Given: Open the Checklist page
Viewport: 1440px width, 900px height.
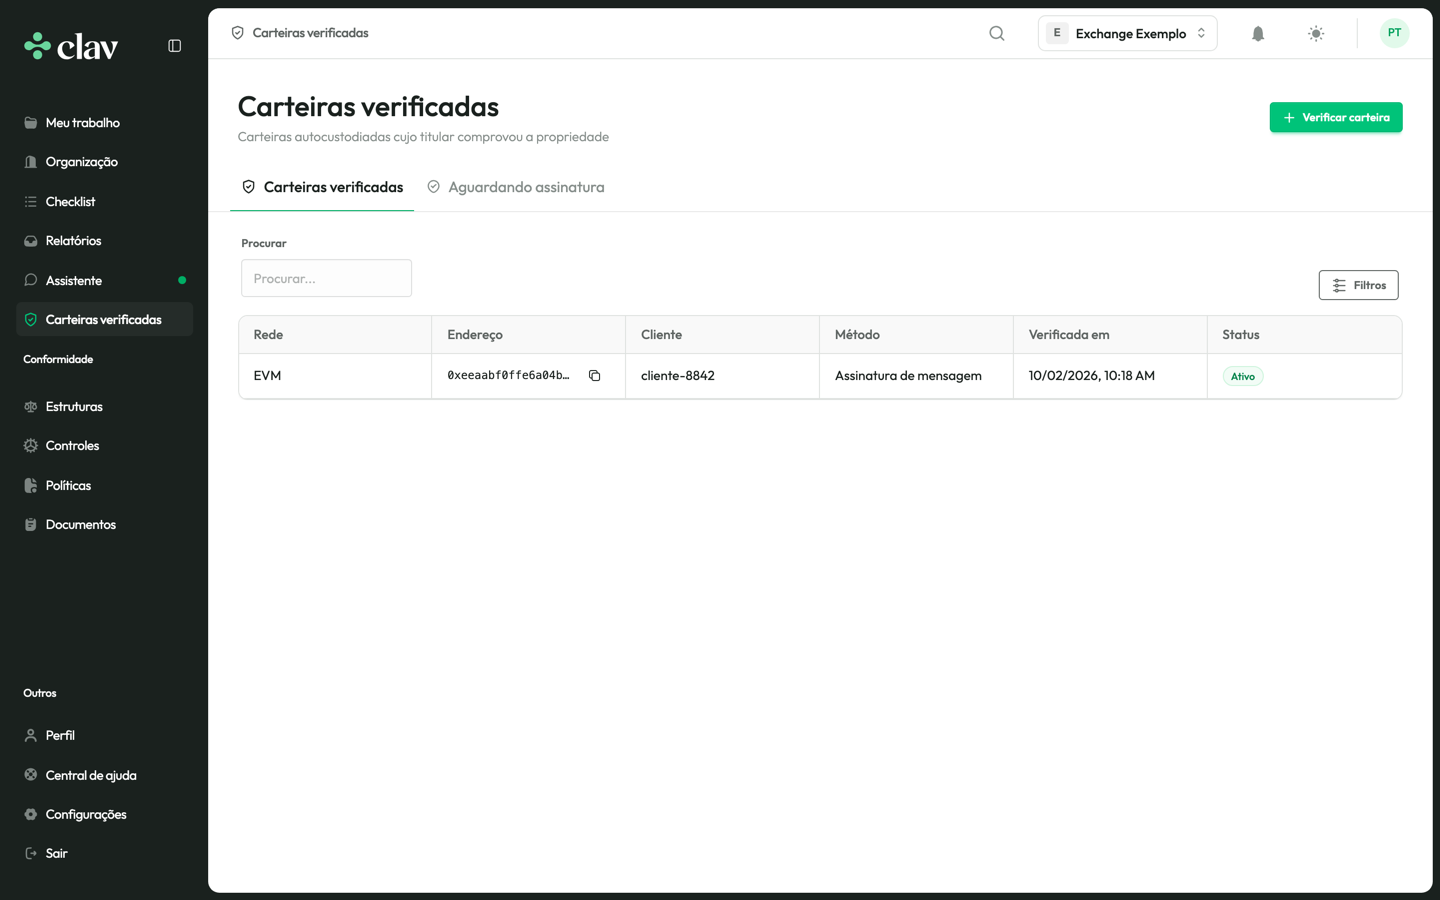Looking at the screenshot, I should [104, 202].
